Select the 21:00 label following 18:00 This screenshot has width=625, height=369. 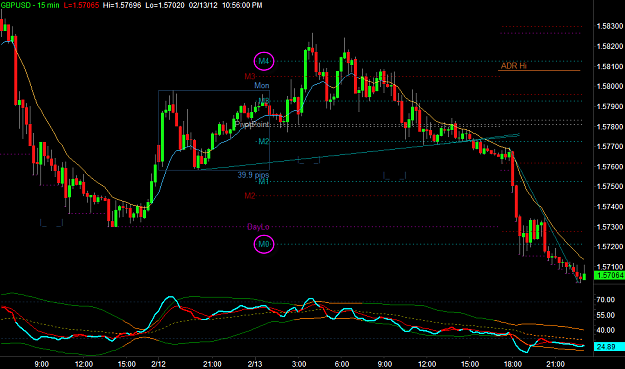[x=555, y=364]
